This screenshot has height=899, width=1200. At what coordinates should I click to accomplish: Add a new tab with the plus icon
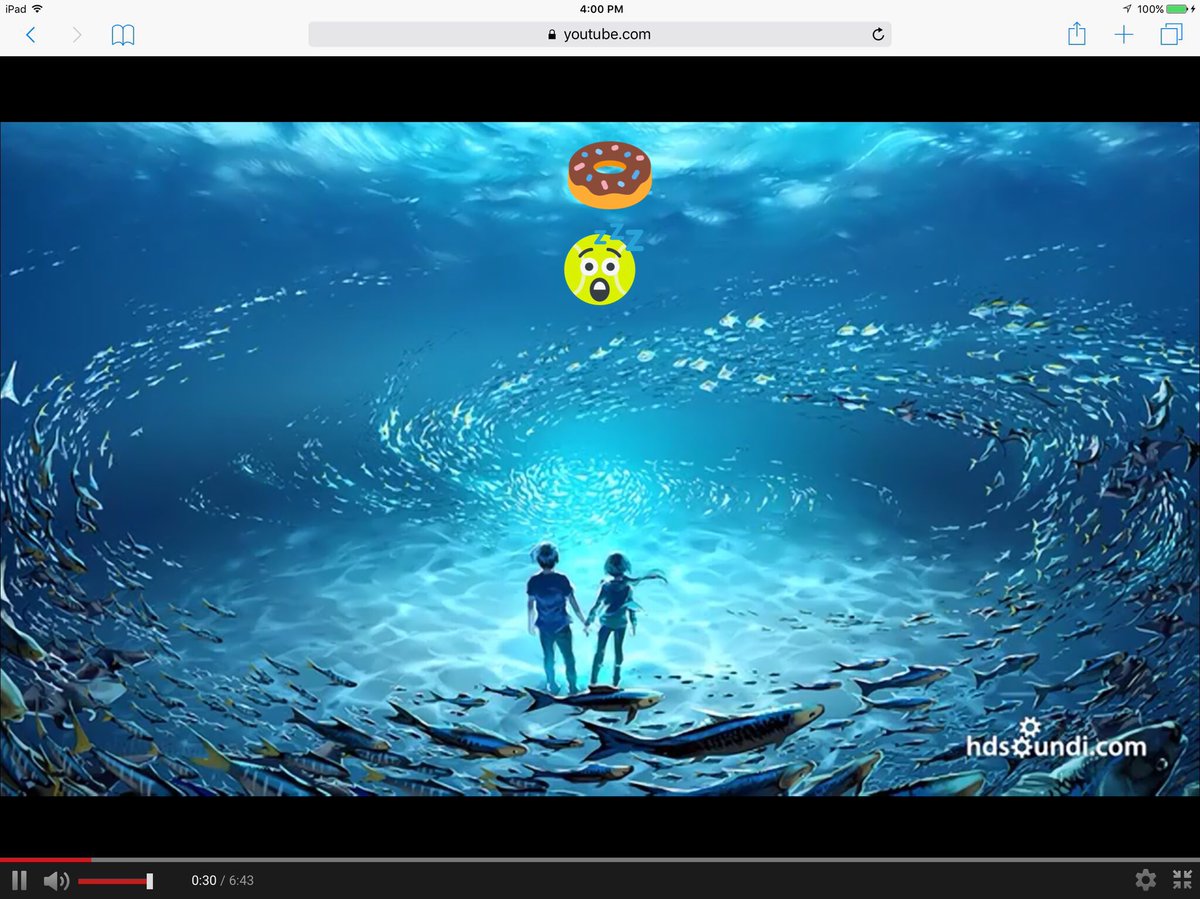point(1124,35)
